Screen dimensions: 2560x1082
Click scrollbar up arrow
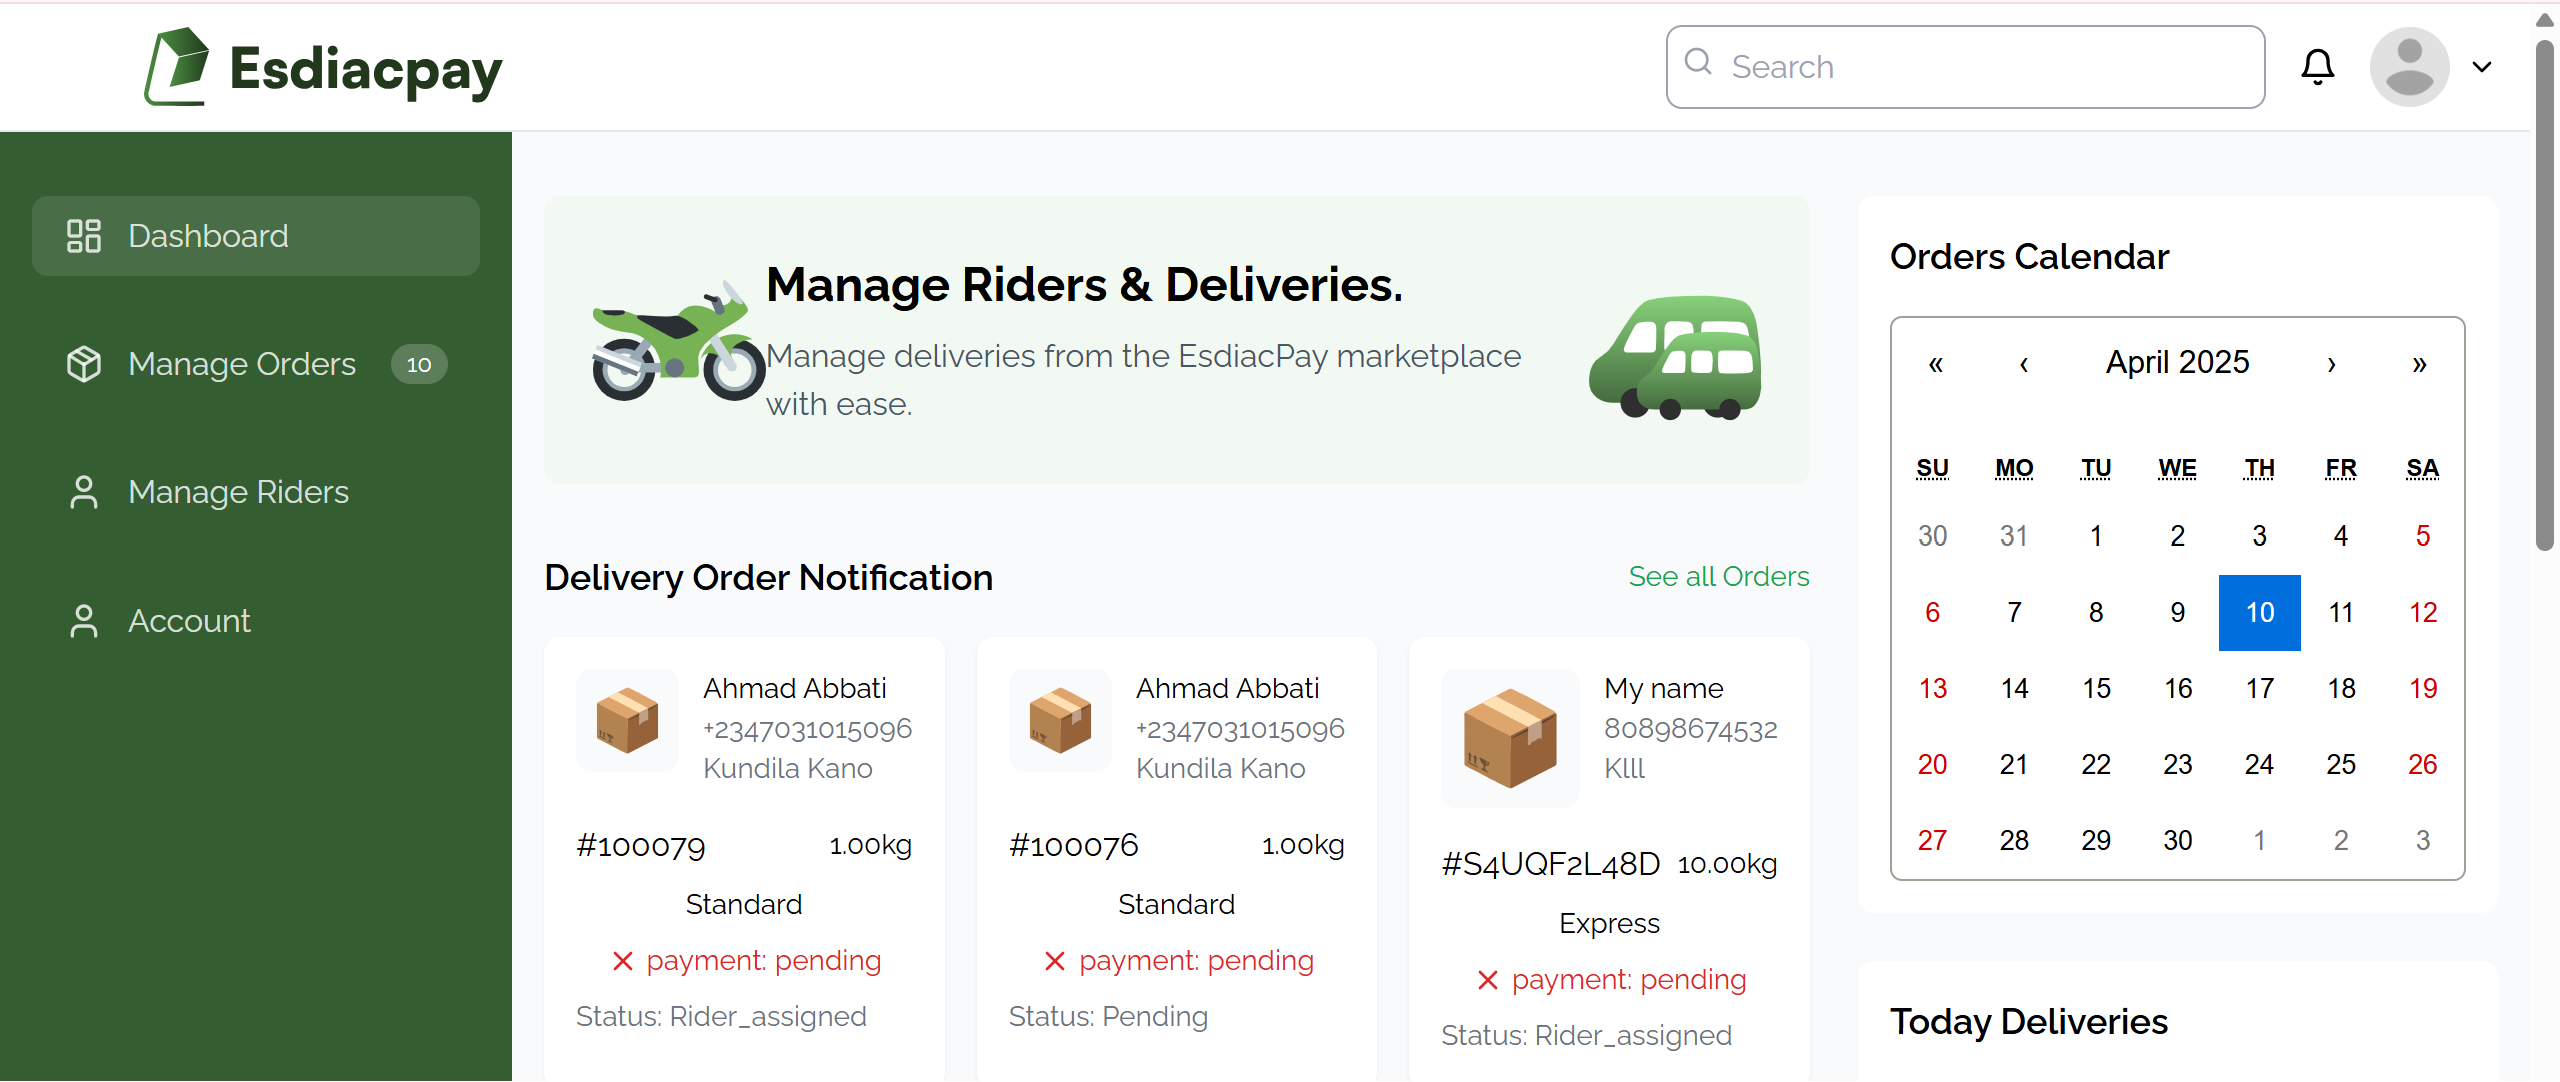point(2545,19)
